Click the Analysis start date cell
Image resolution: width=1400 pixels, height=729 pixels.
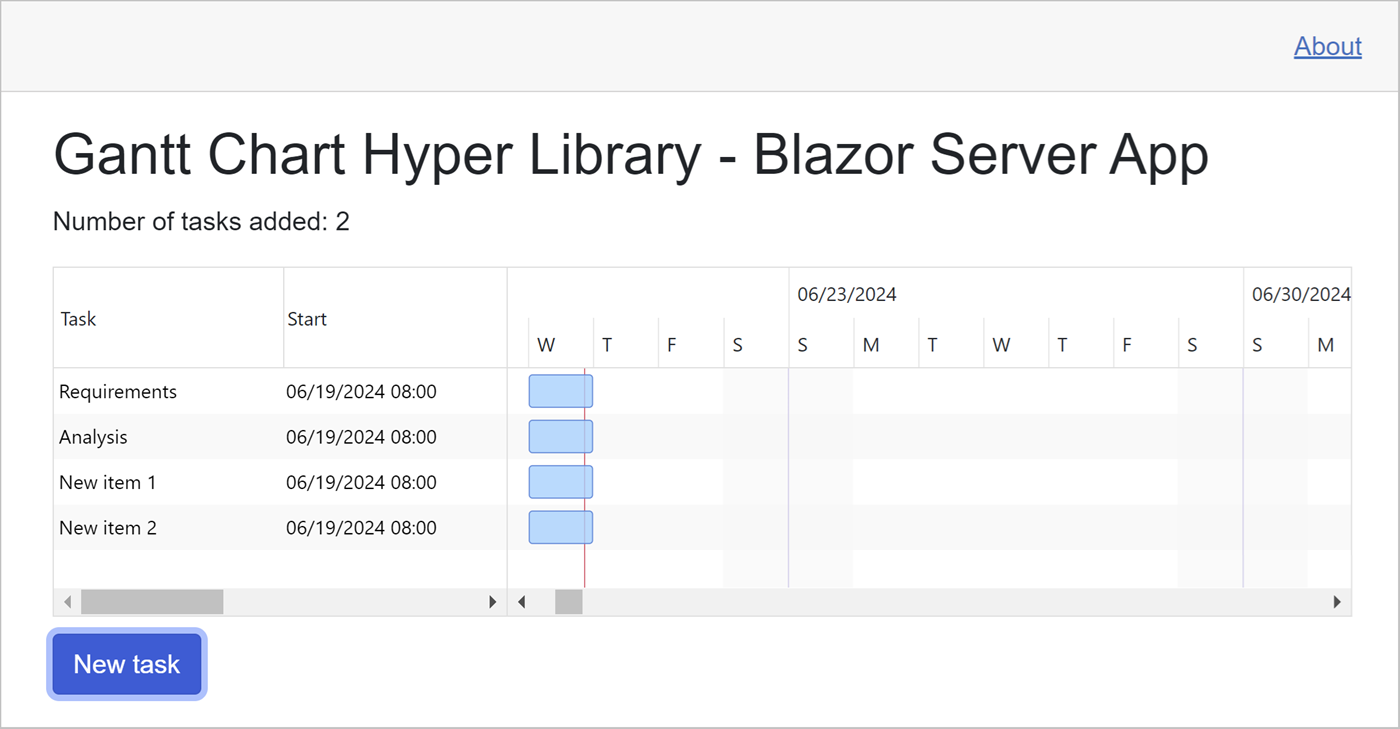tap(361, 437)
